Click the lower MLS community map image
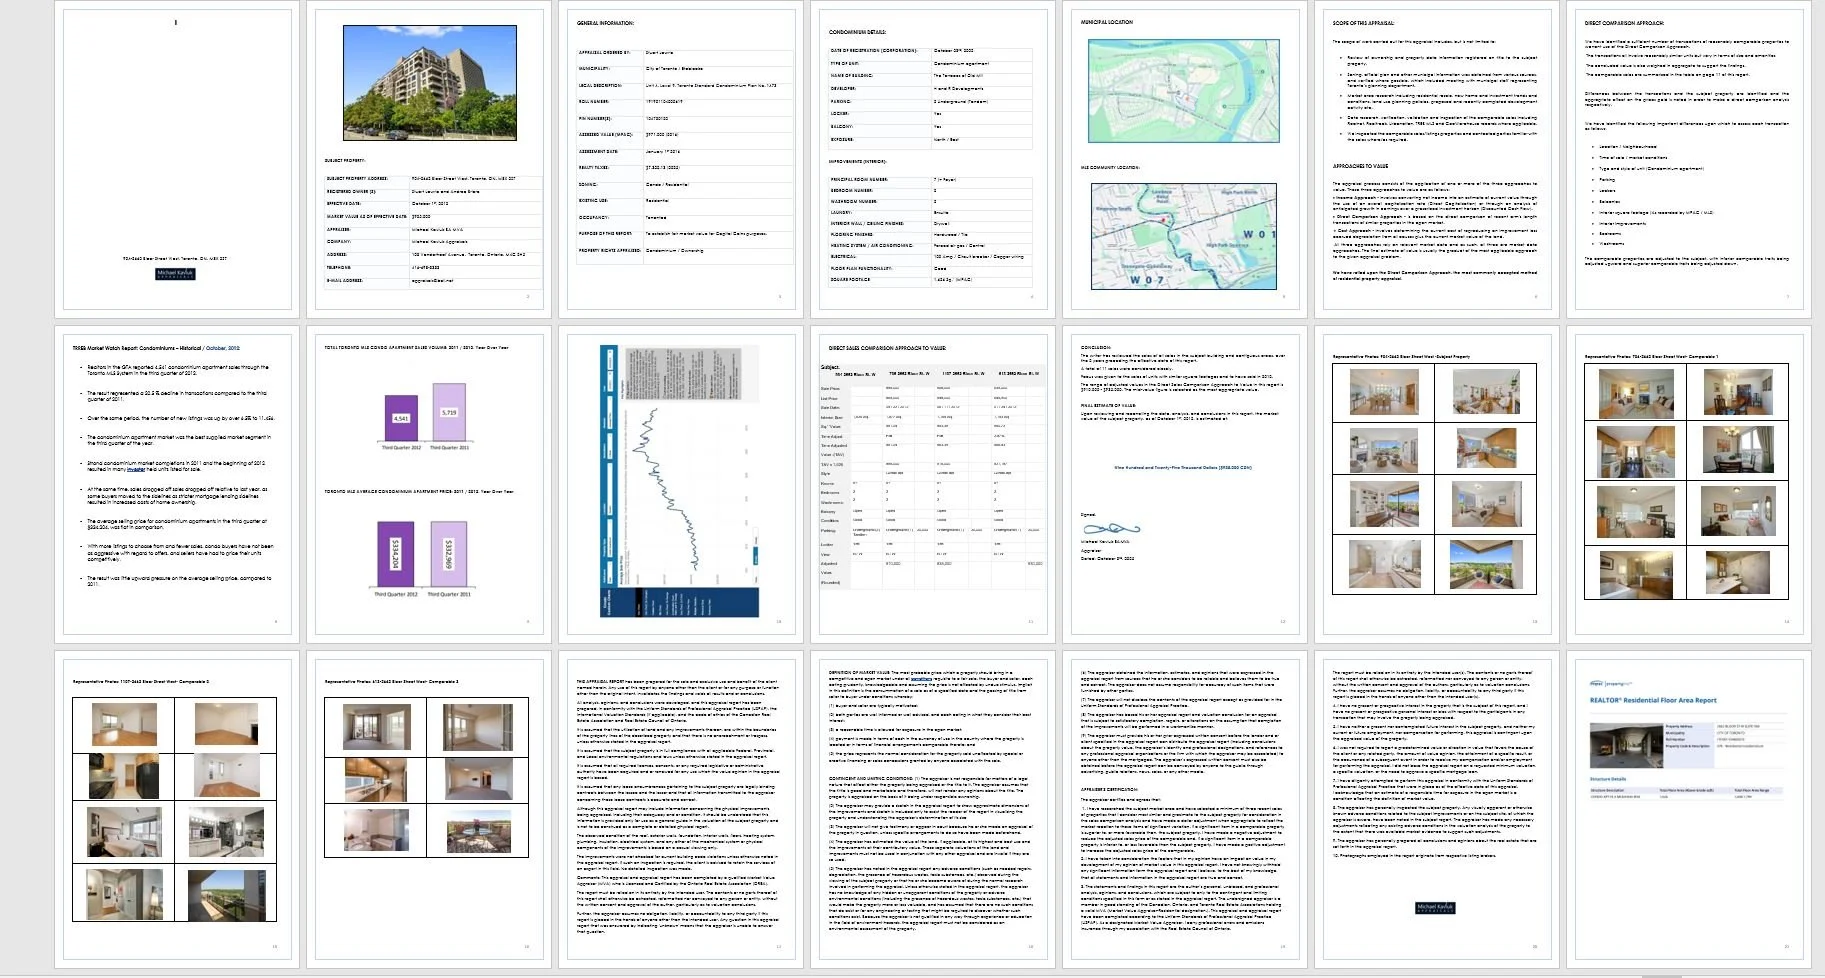1825x978 pixels. [1183, 236]
